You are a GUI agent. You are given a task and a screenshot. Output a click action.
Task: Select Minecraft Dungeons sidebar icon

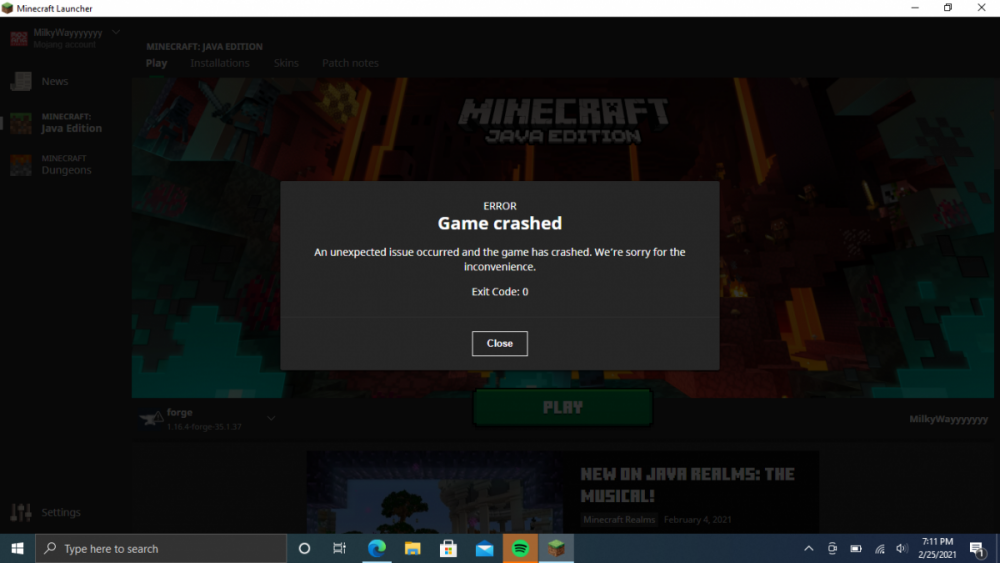click(20, 165)
